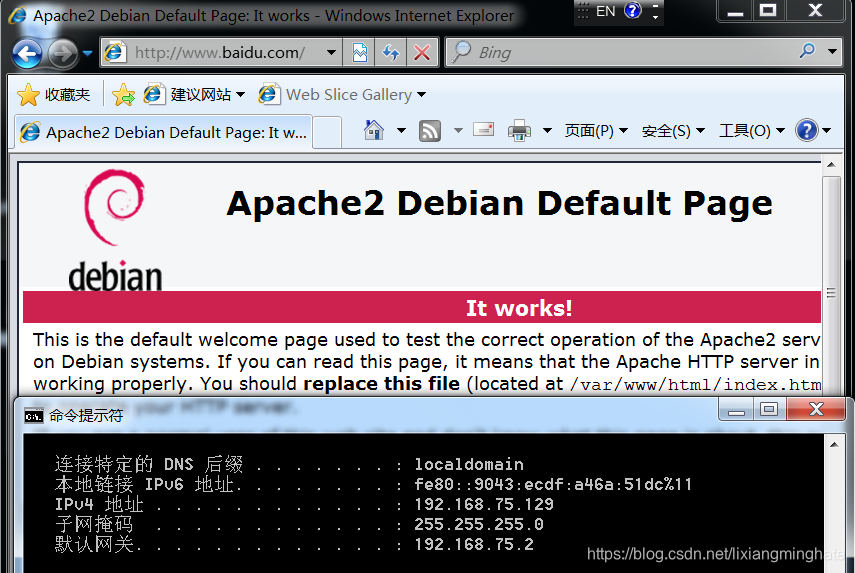
Task: Stop loading with the red X icon
Action: coord(422,53)
